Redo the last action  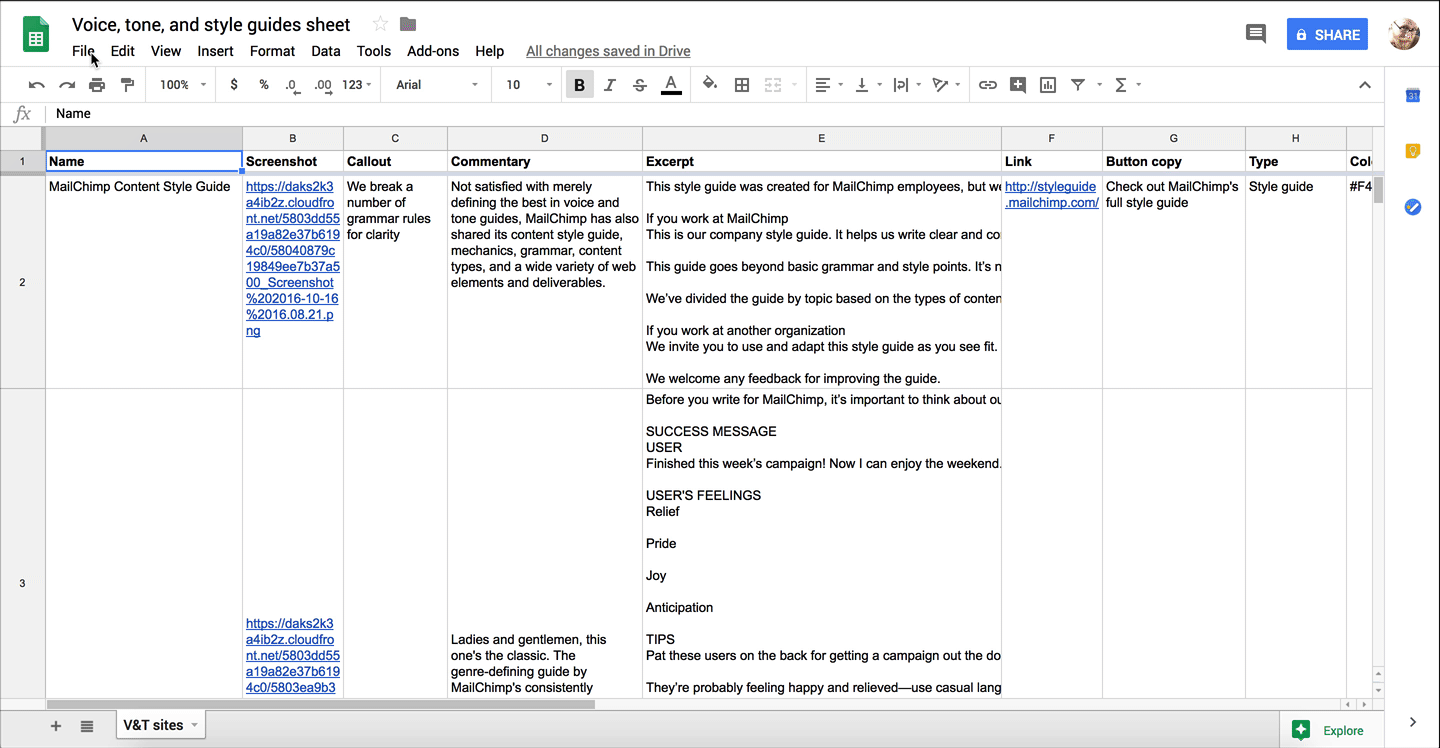[x=67, y=85]
